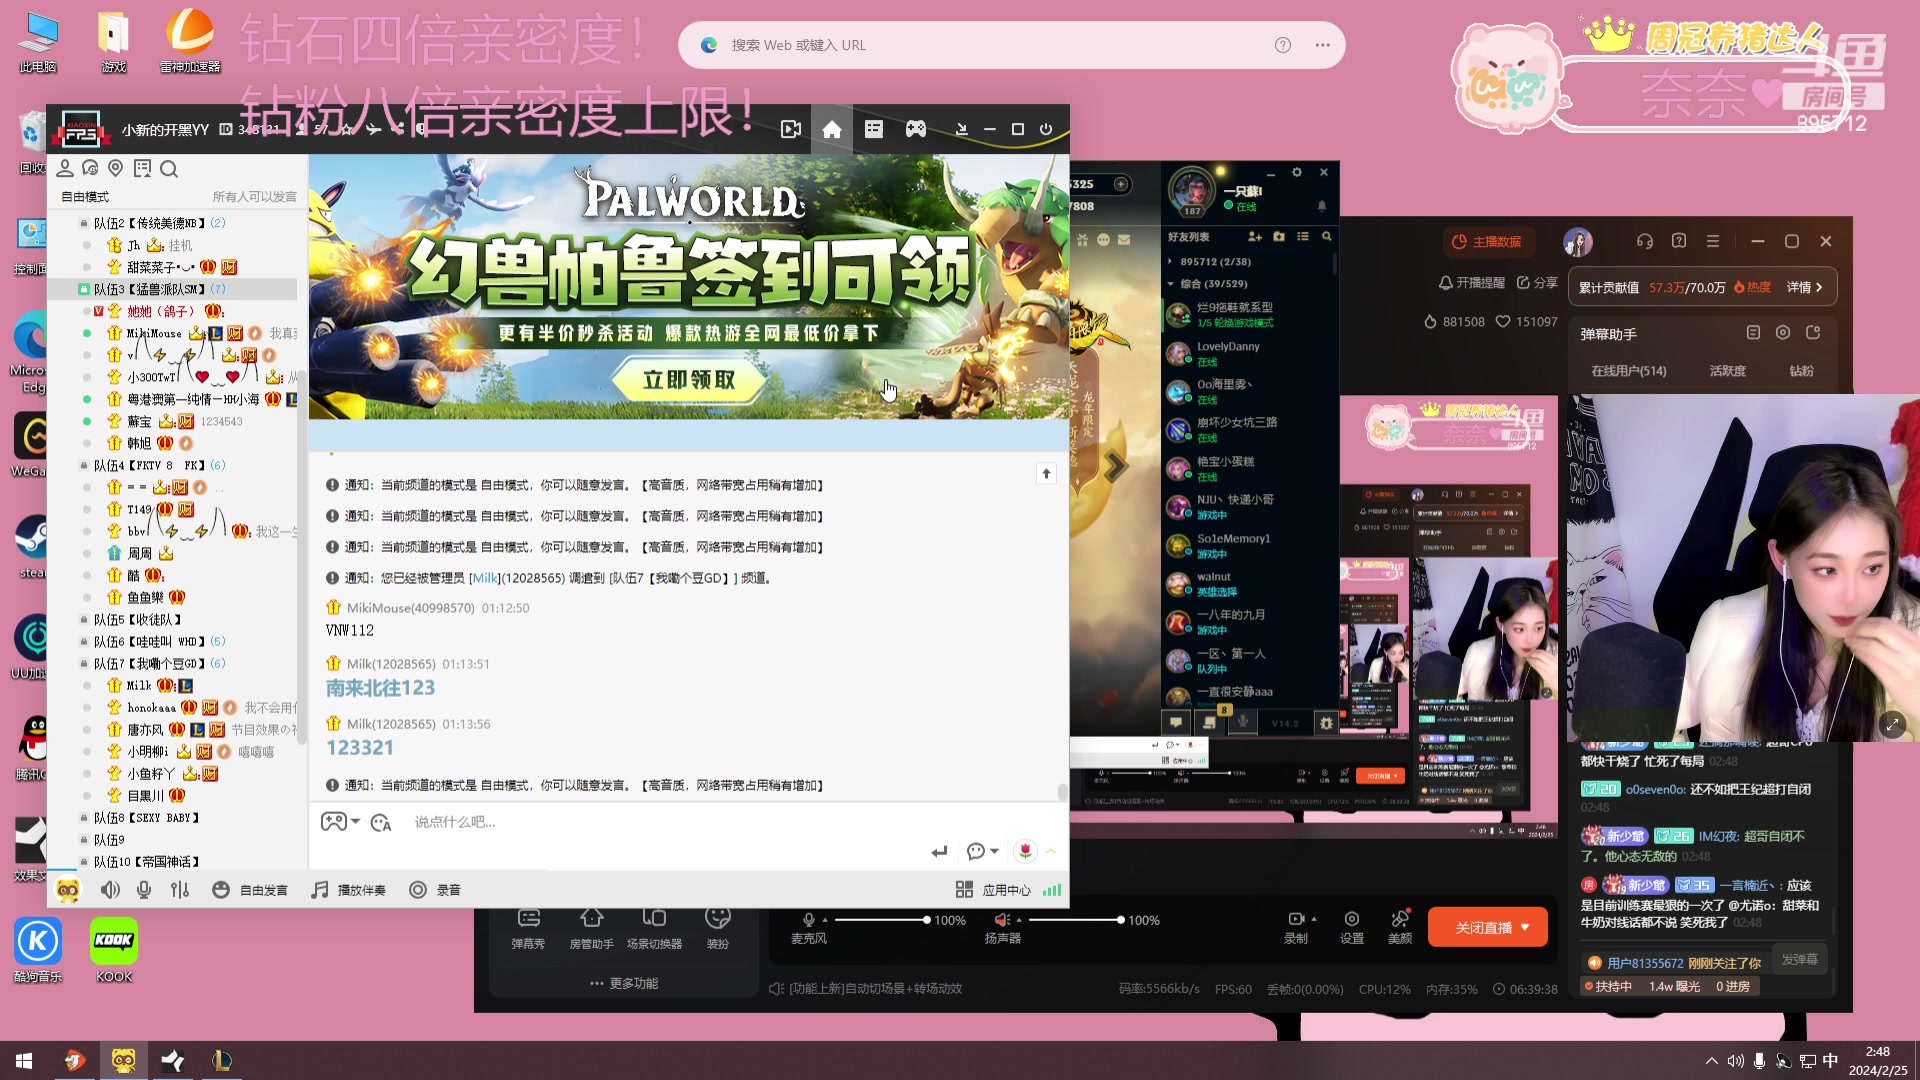
Task: Click the 立即领取 button on the Palworld banner
Action: [x=689, y=381]
